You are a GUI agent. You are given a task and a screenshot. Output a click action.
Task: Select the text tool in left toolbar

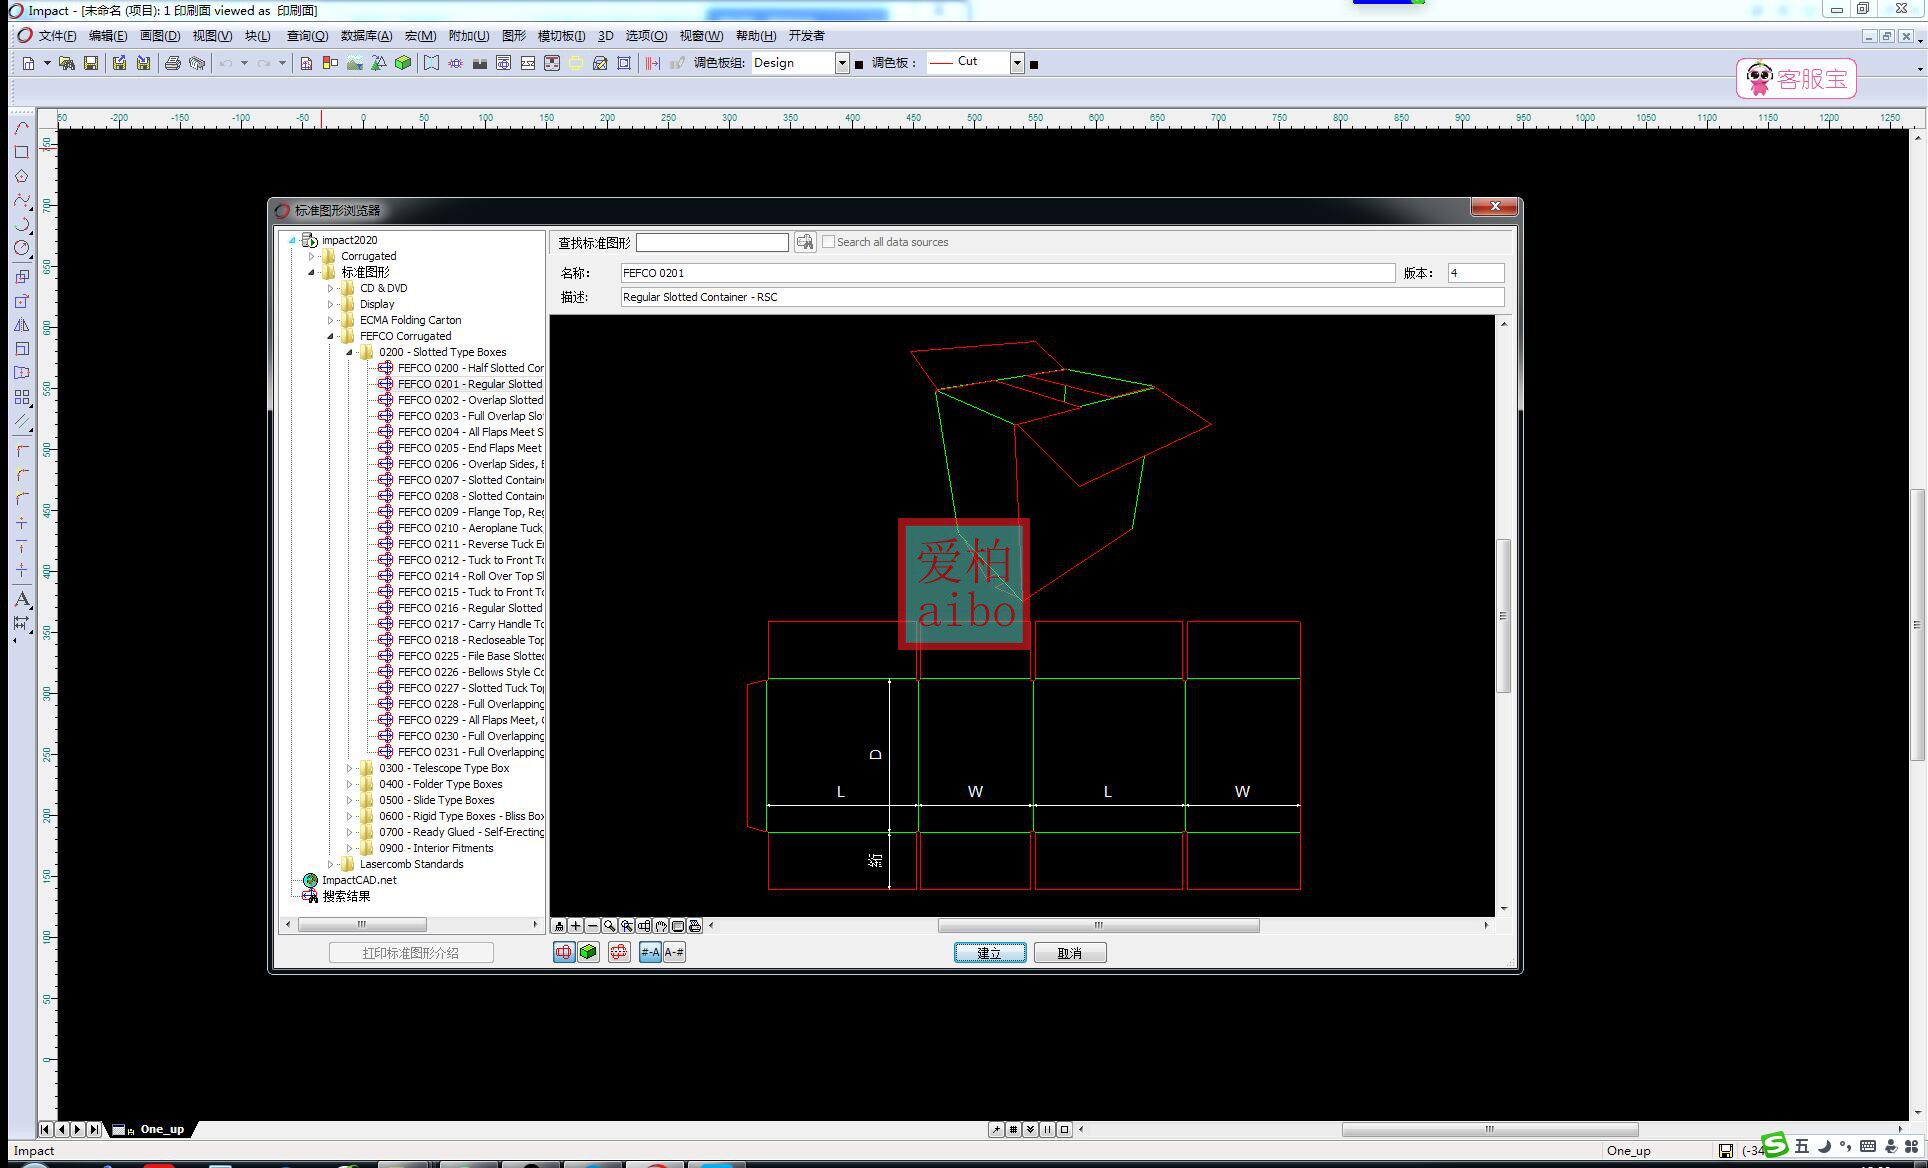pyautogui.click(x=21, y=599)
